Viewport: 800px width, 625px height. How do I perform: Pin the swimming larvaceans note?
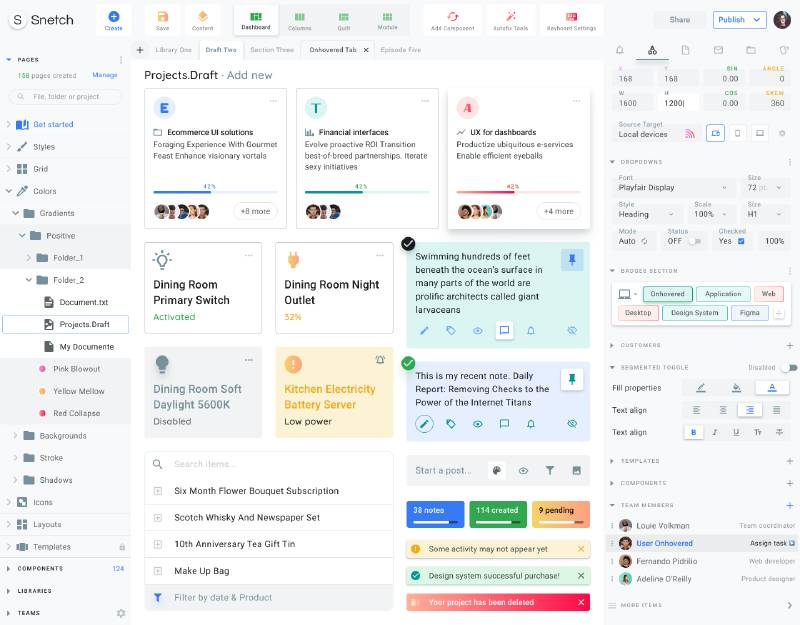pyautogui.click(x=572, y=260)
